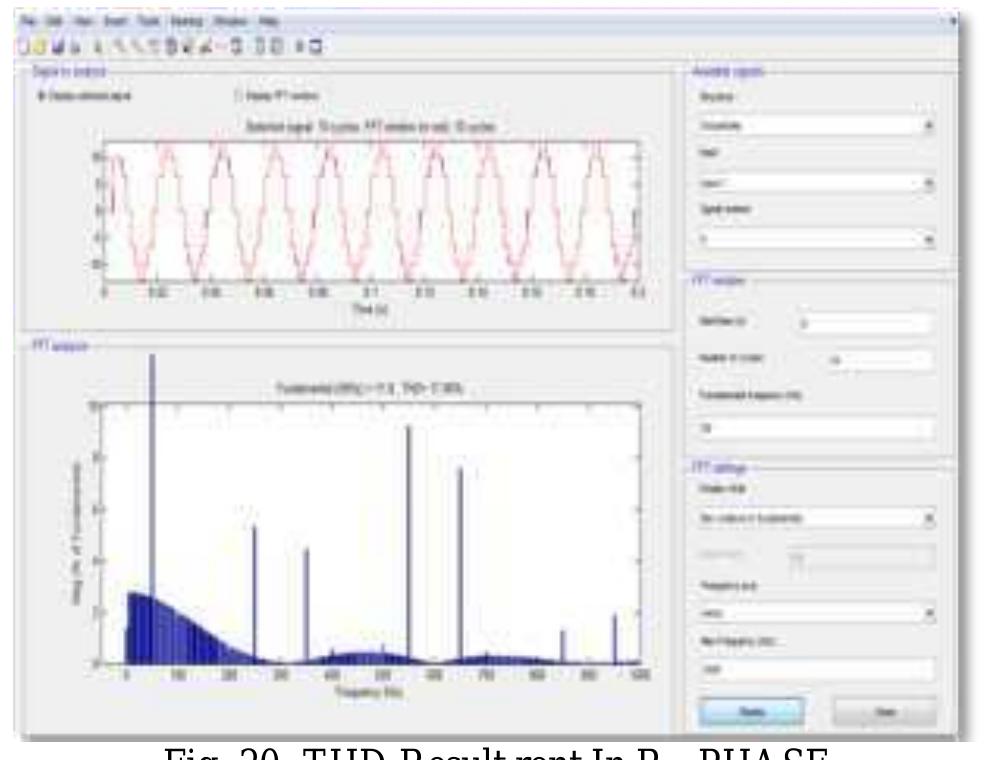Click the Save Figure toolbar icon

59,47
